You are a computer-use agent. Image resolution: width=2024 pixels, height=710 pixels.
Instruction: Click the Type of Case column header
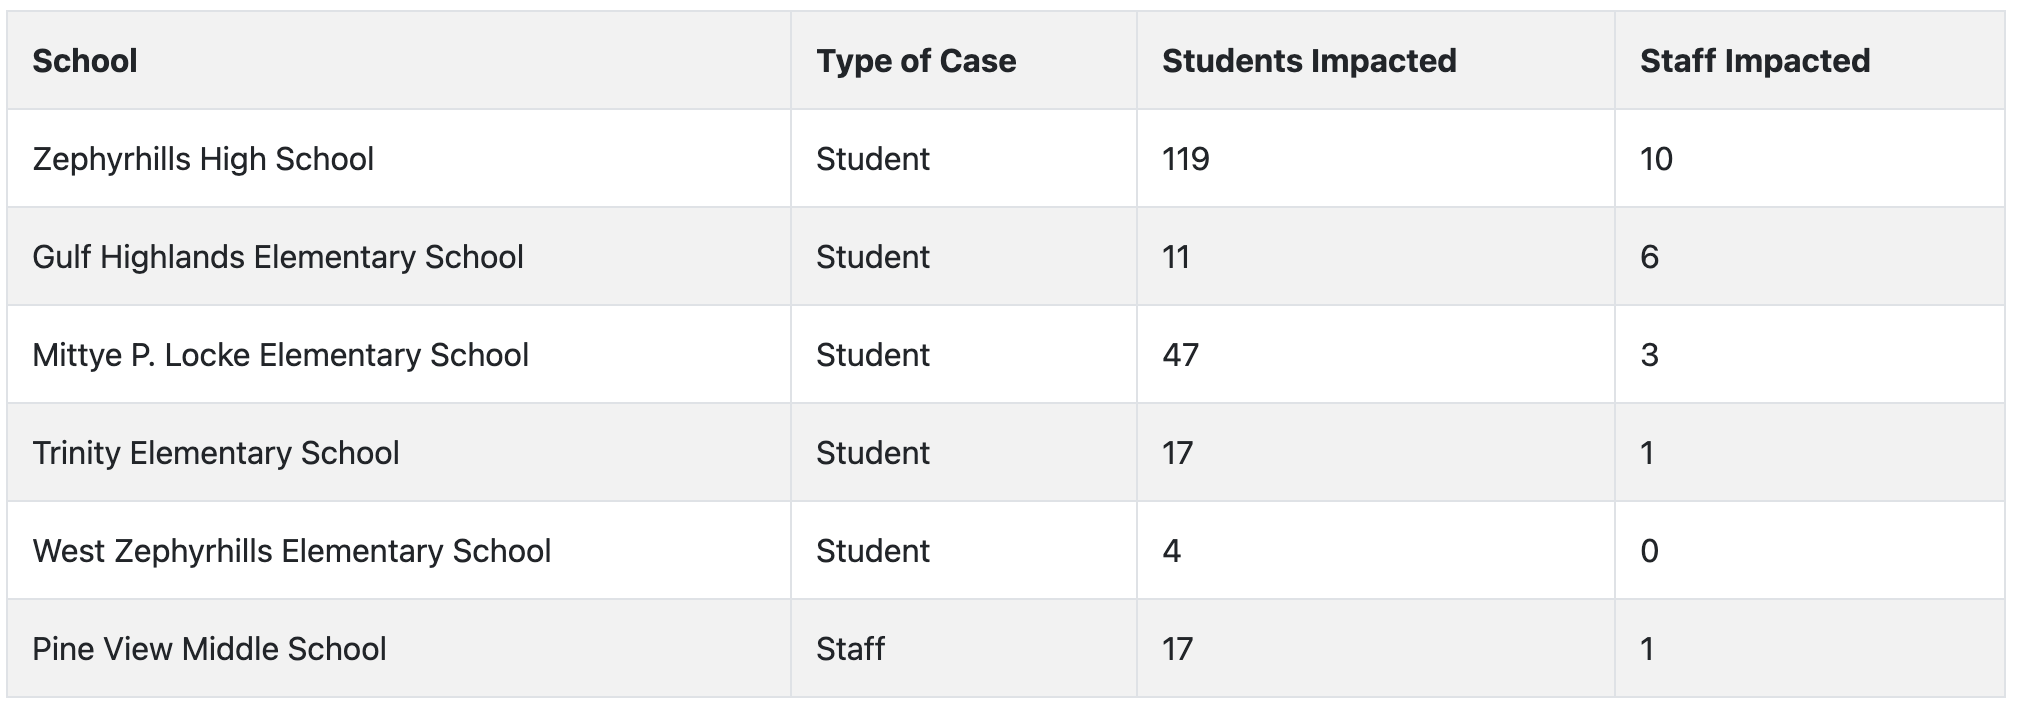[x=916, y=61]
